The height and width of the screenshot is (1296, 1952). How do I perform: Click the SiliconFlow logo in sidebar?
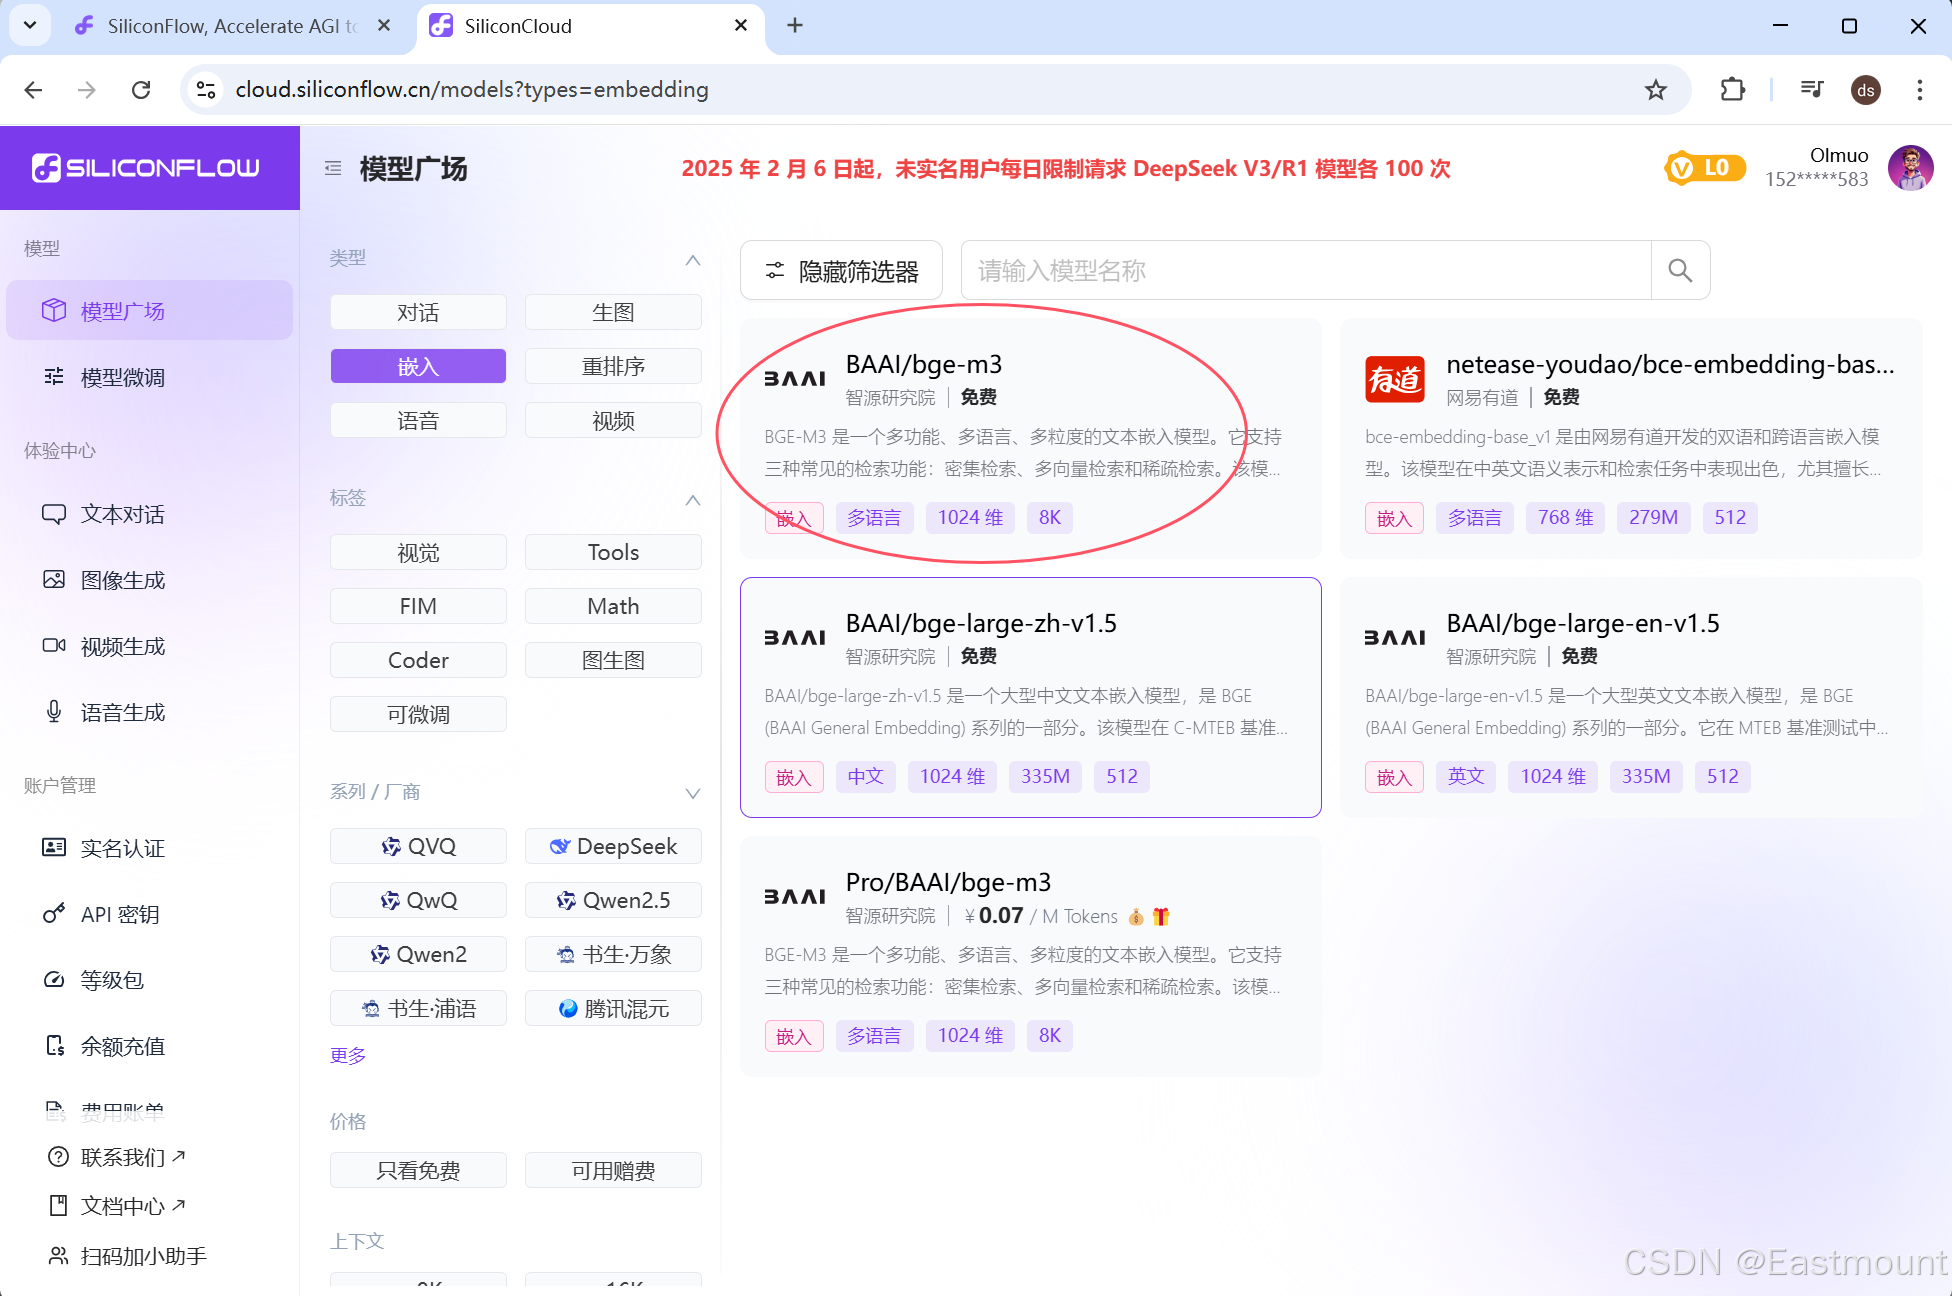[x=146, y=168]
